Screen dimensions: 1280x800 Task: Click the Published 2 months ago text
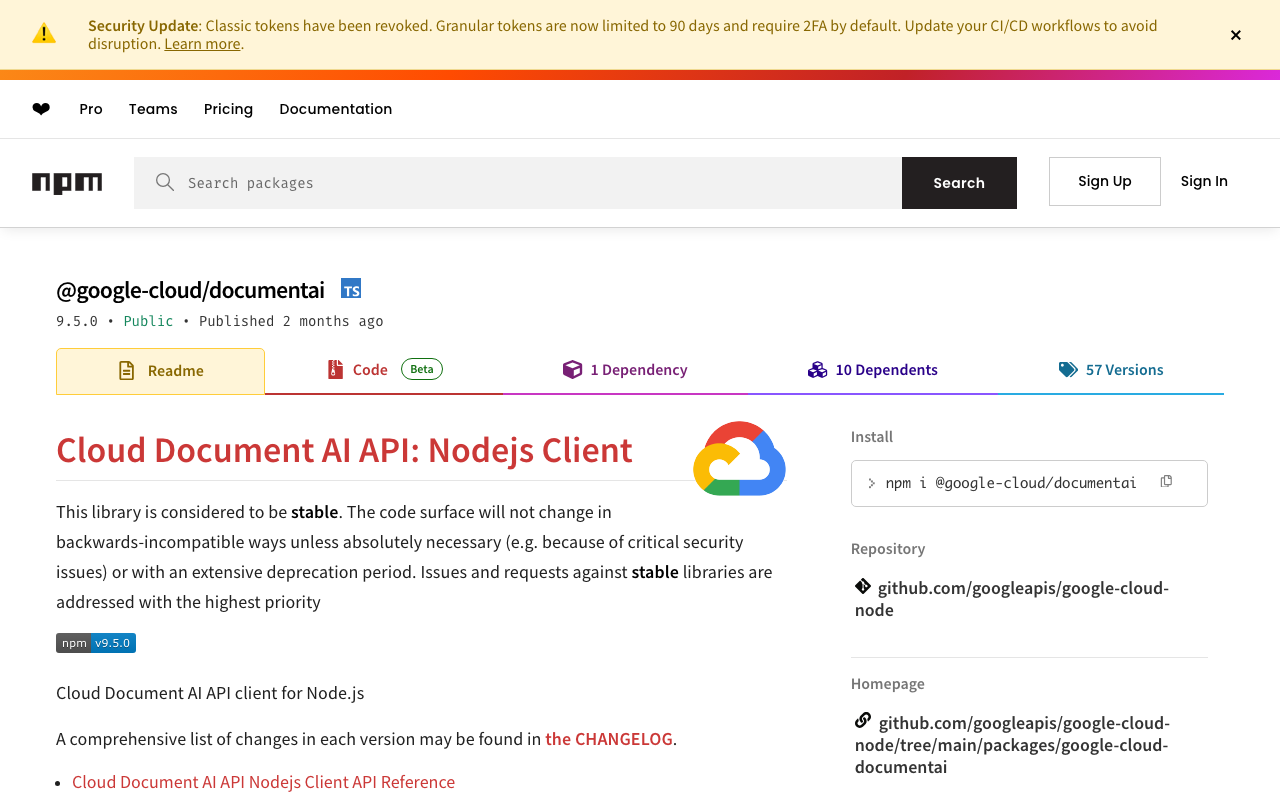(x=291, y=321)
